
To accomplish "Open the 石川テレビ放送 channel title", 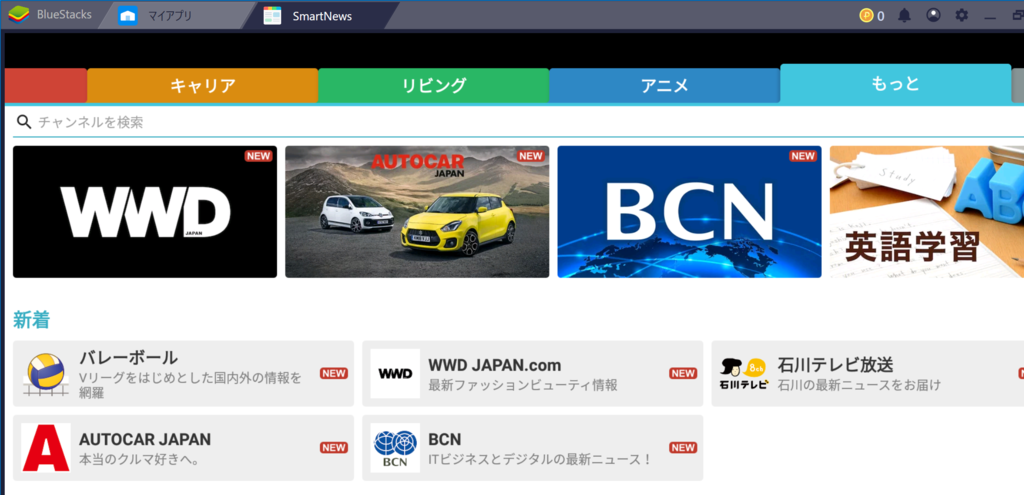I will click(835, 365).
